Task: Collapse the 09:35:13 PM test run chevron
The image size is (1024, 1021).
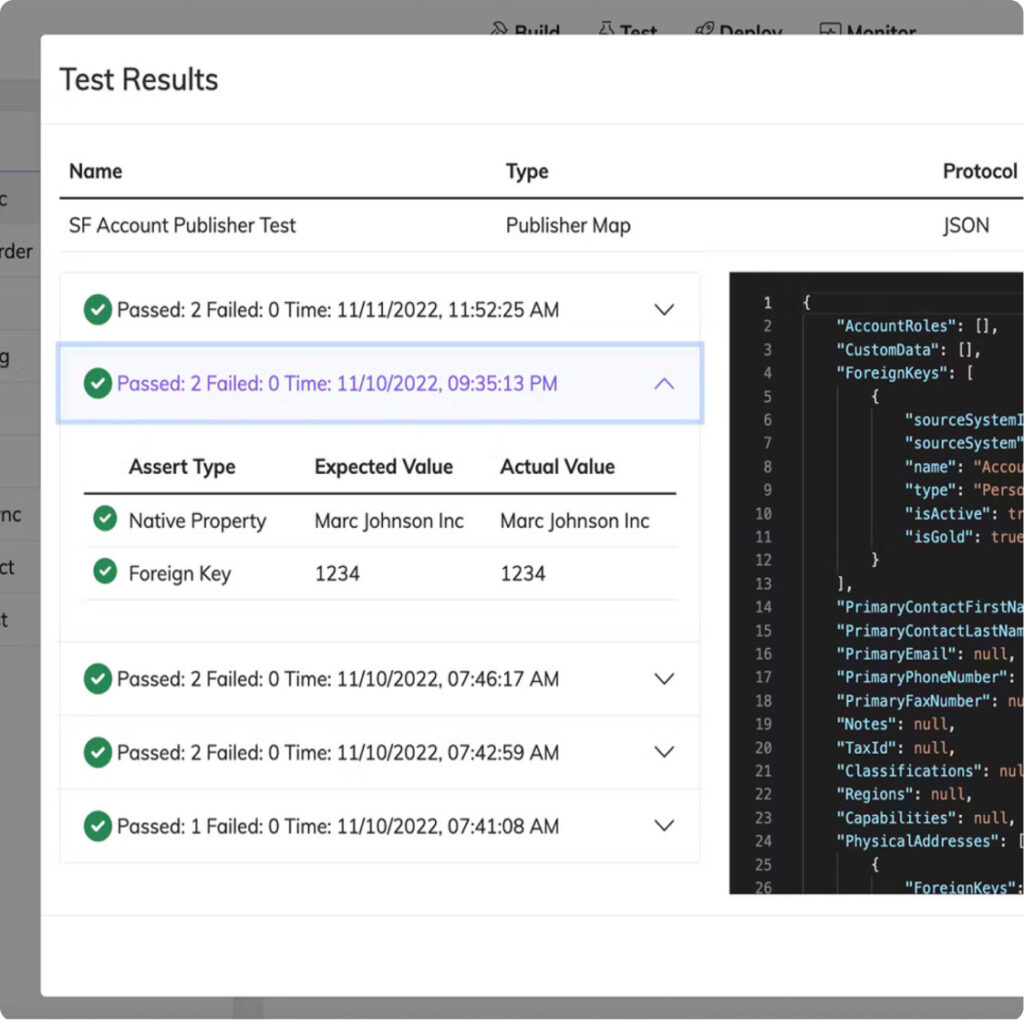Action: [664, 383]
